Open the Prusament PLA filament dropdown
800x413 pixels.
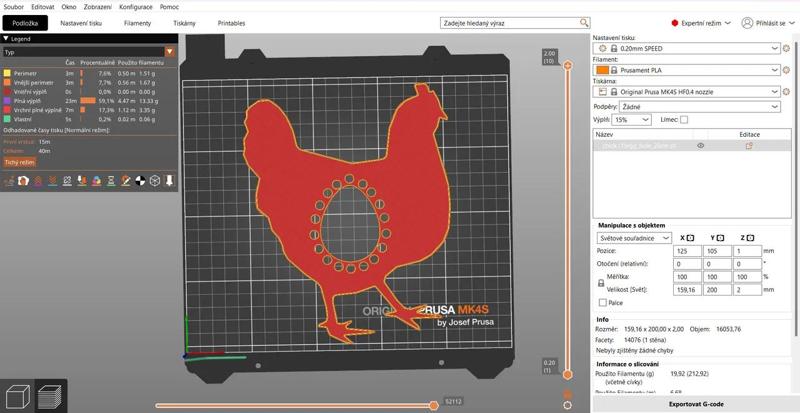(x=687, y=70)
